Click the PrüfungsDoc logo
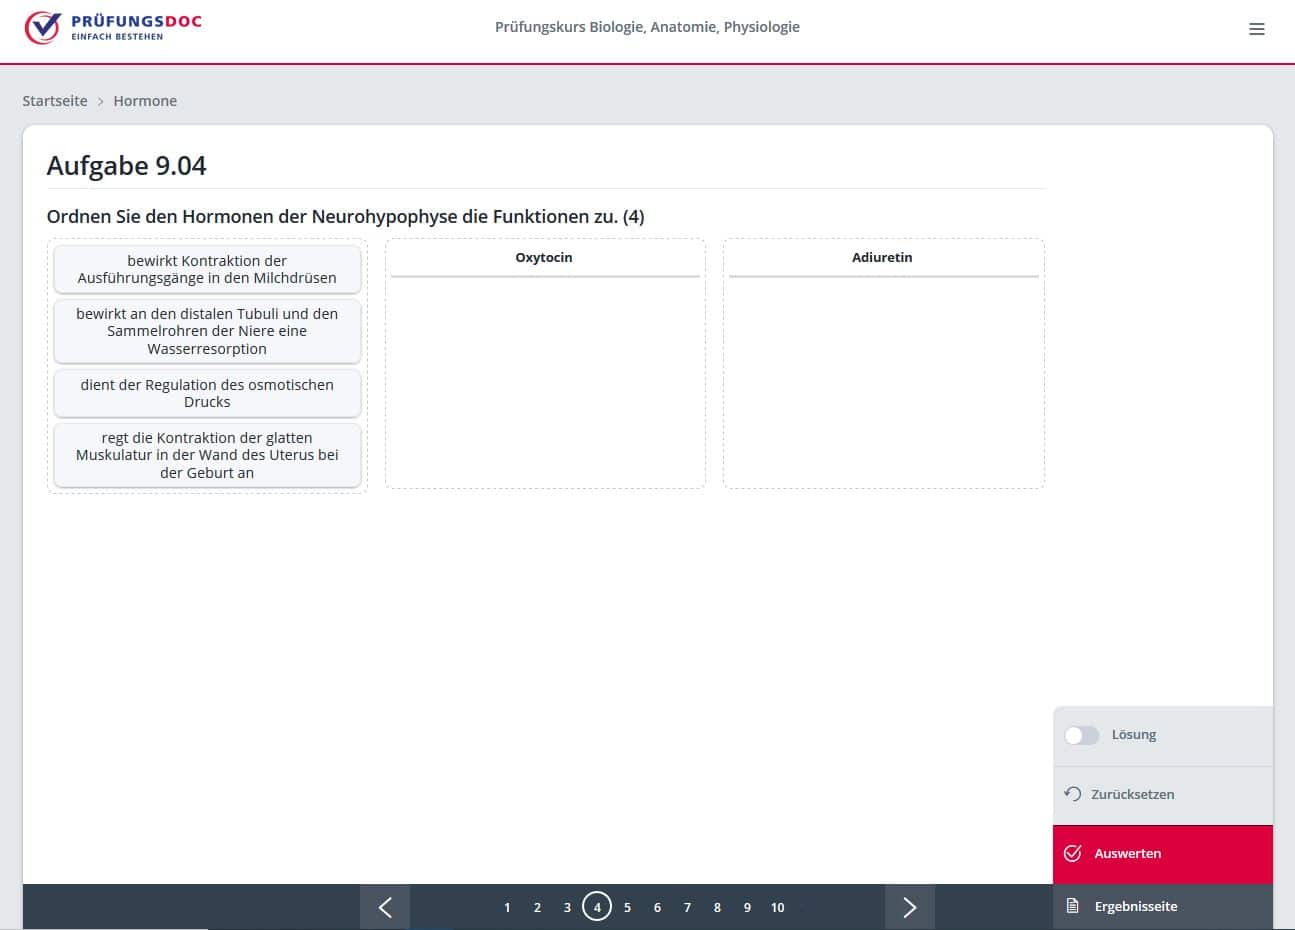The image size is (1295, 930). click(x=113, y=28)
